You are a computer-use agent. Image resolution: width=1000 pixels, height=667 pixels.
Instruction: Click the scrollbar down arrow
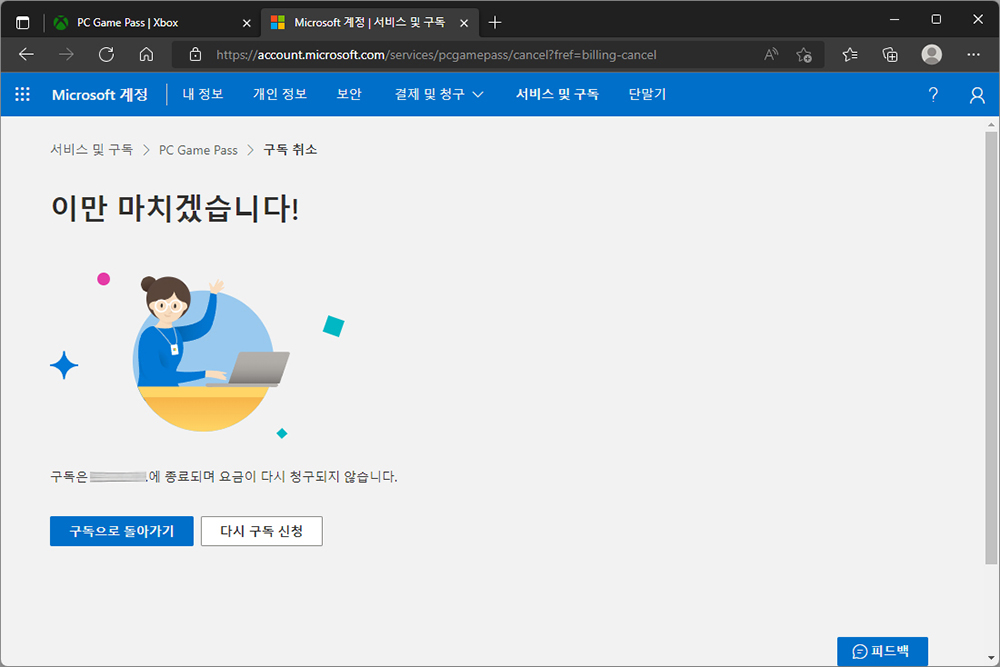coord(990,658)
